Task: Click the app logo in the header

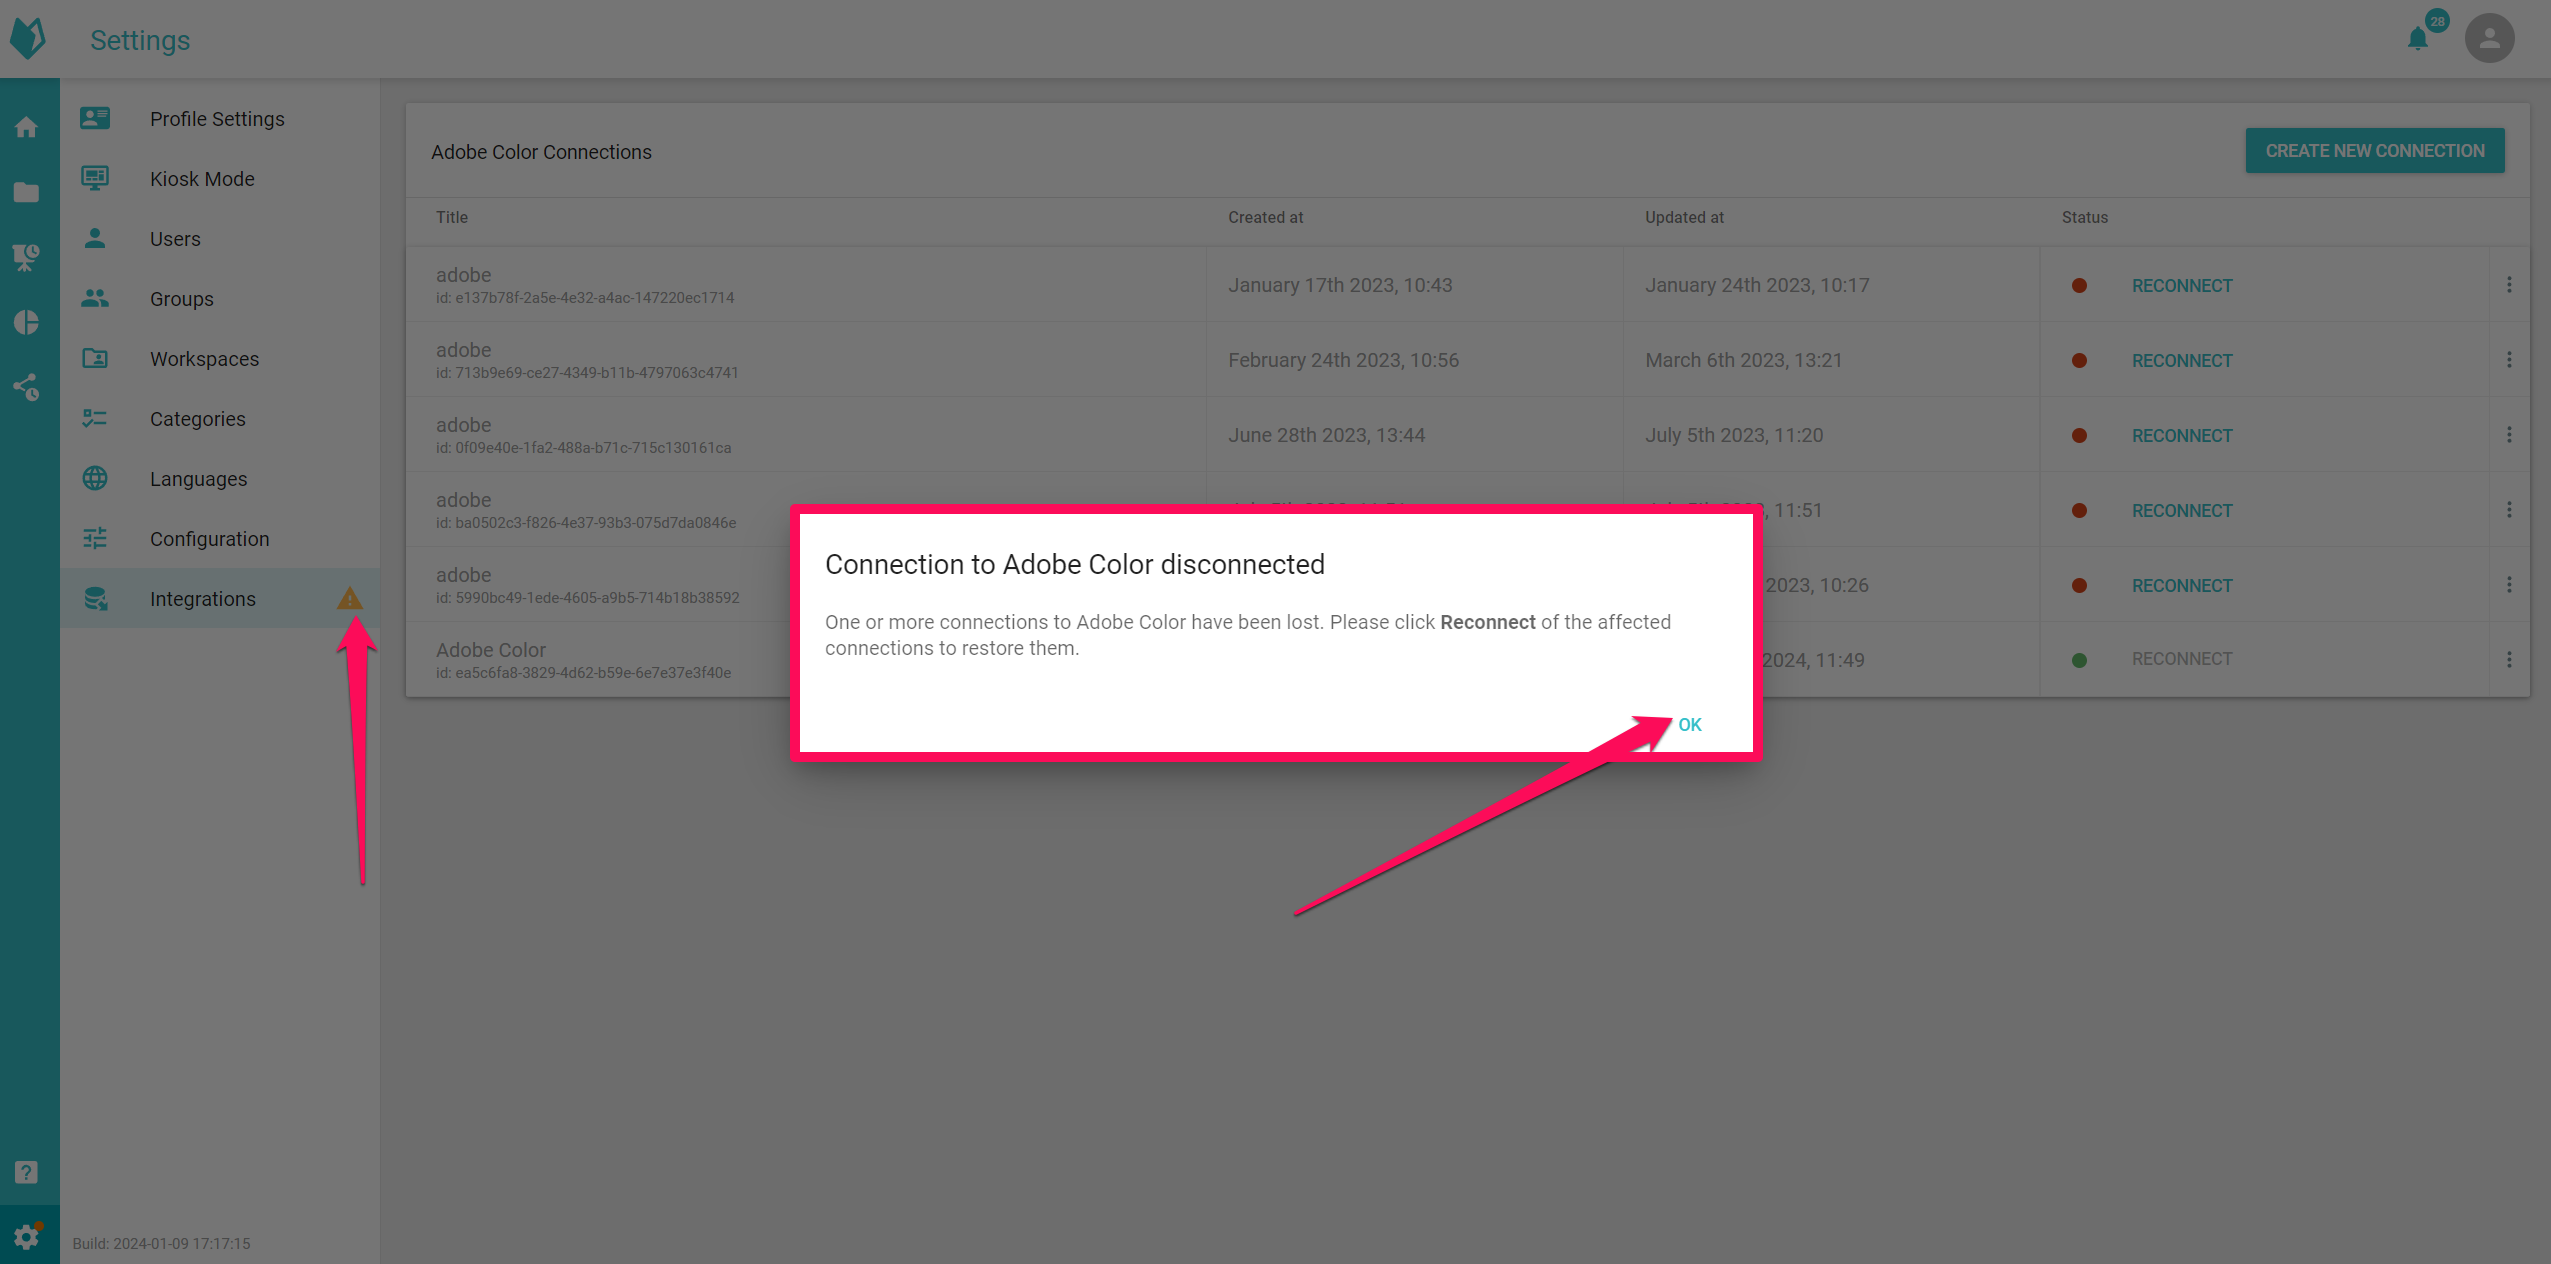Action: click(28, 39)
